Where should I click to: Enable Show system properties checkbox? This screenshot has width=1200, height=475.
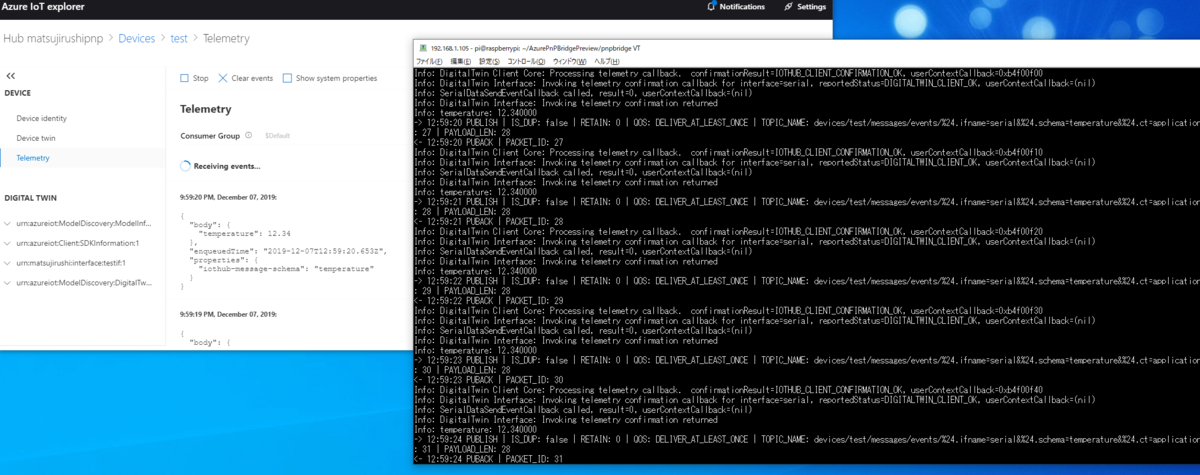[x=288, y=78]
